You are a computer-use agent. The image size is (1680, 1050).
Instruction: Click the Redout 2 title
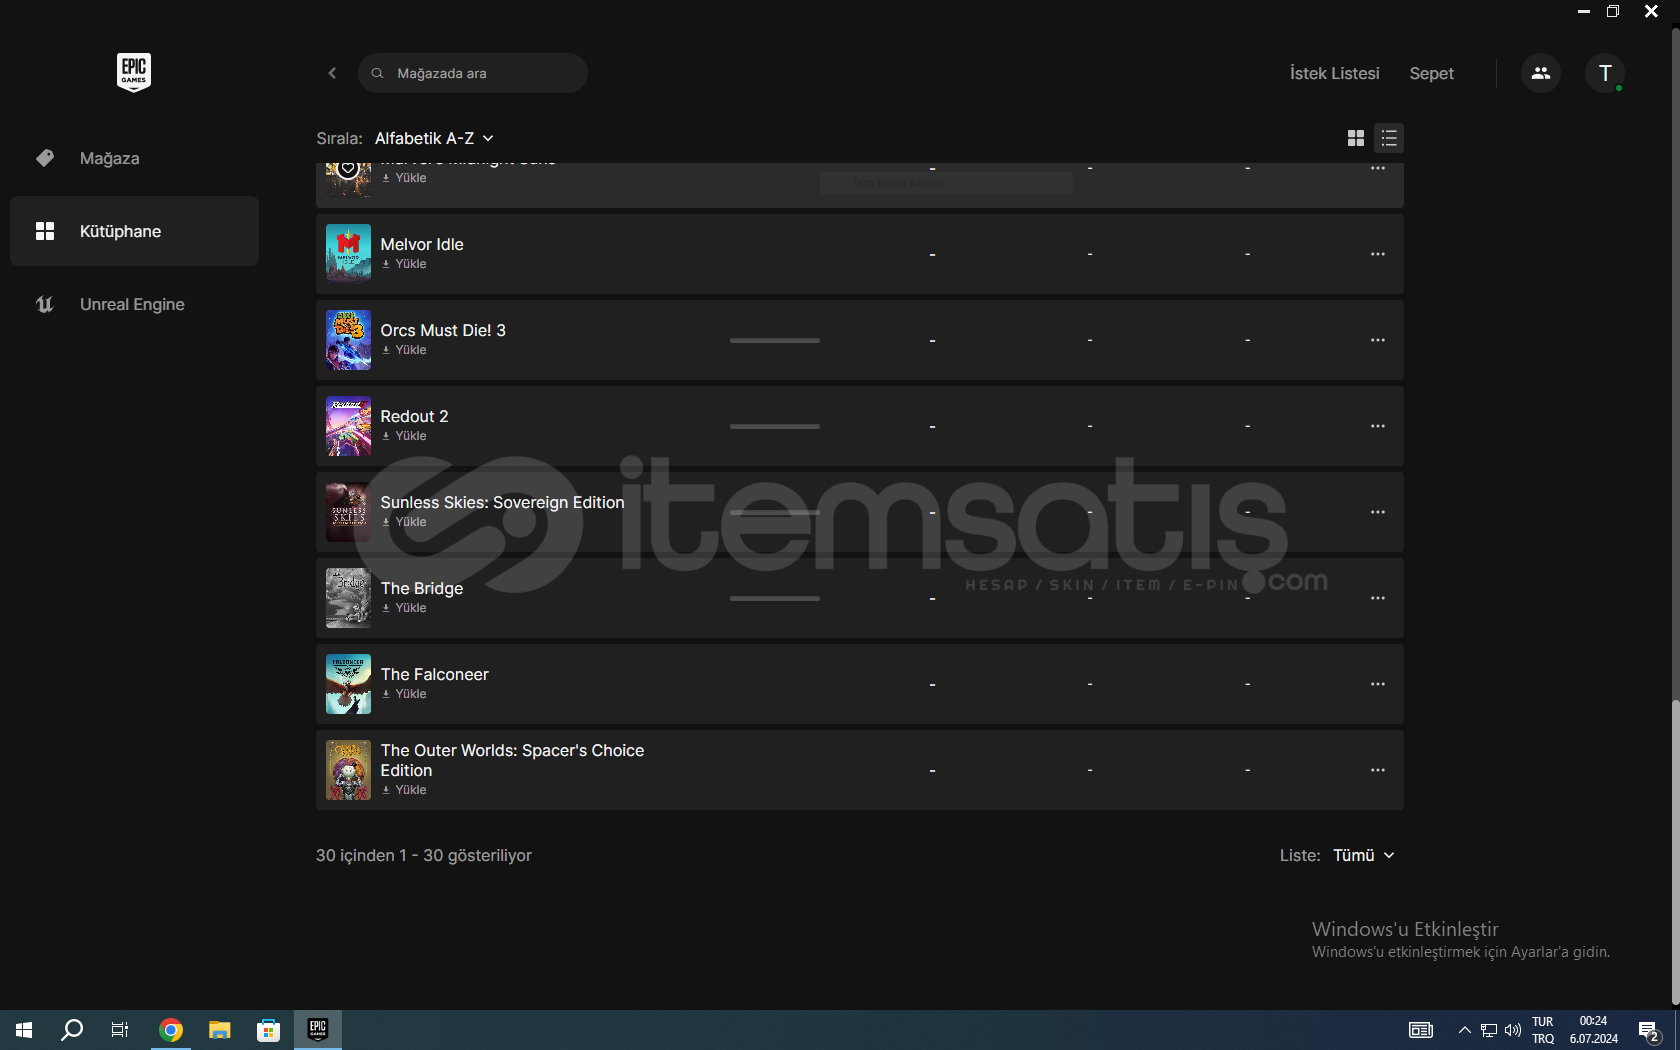click(414, 416)
